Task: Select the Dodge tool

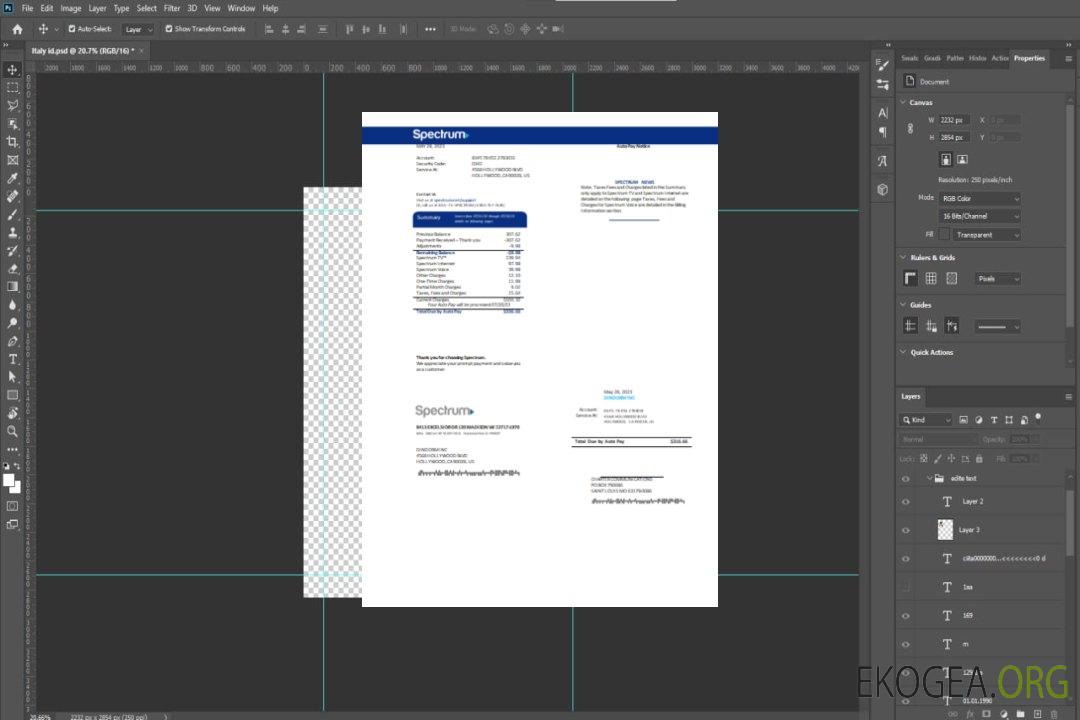Action: pyautogui.click(x=12, y=323)
